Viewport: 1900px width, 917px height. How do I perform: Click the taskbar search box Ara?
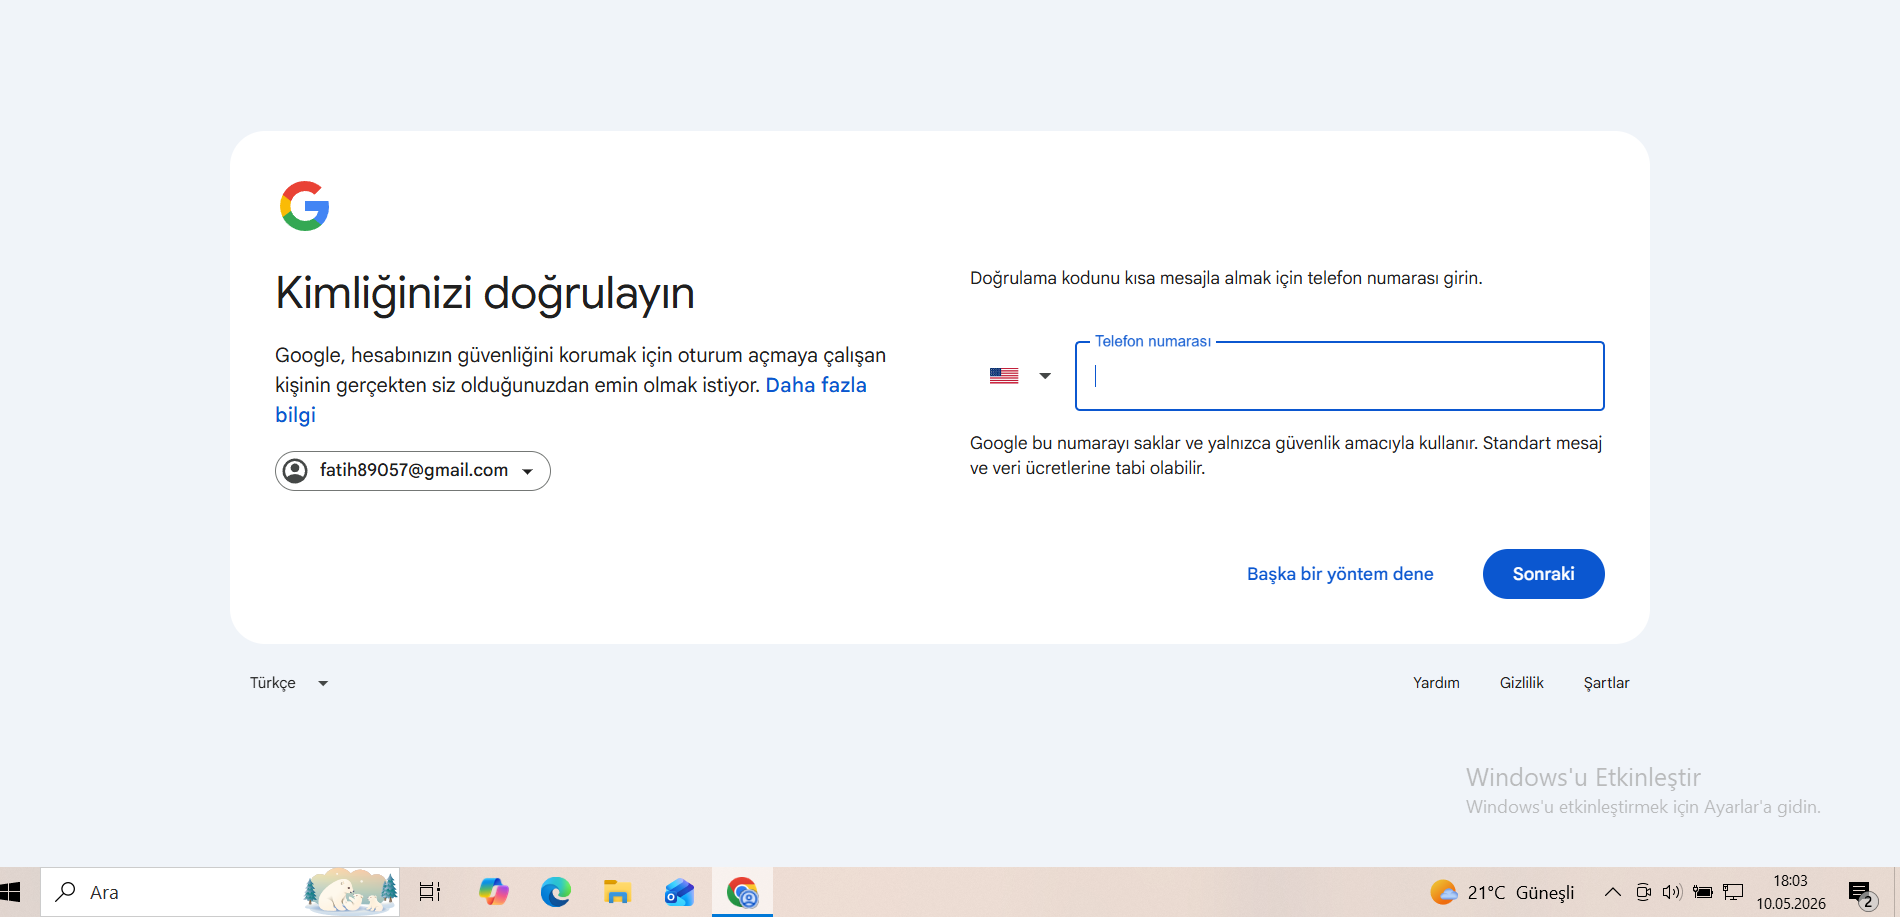(x=220, y=892)
